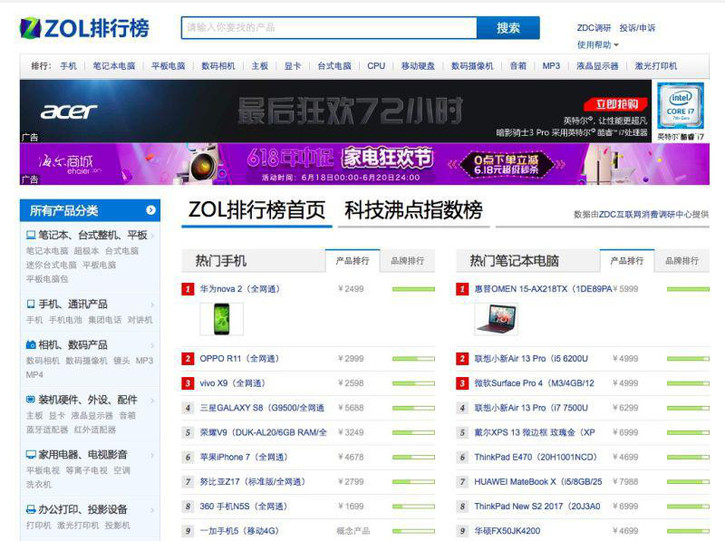Click the chip icon beside 装机硬件、外设、配件
This screenshot has width=725, height=541.
pyautogui.click(x=31, y=399)
